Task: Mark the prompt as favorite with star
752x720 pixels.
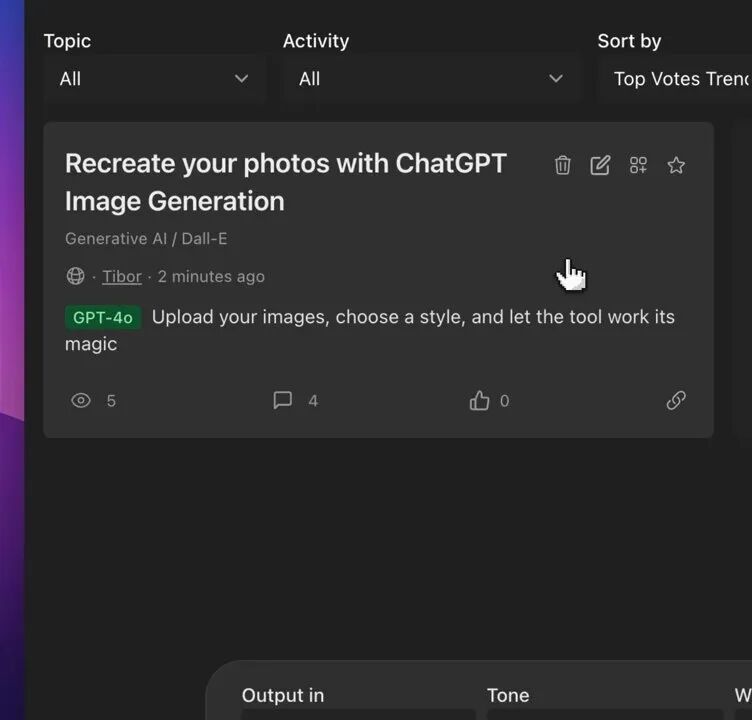Action: pyautogui.click(x=676, y=165)
